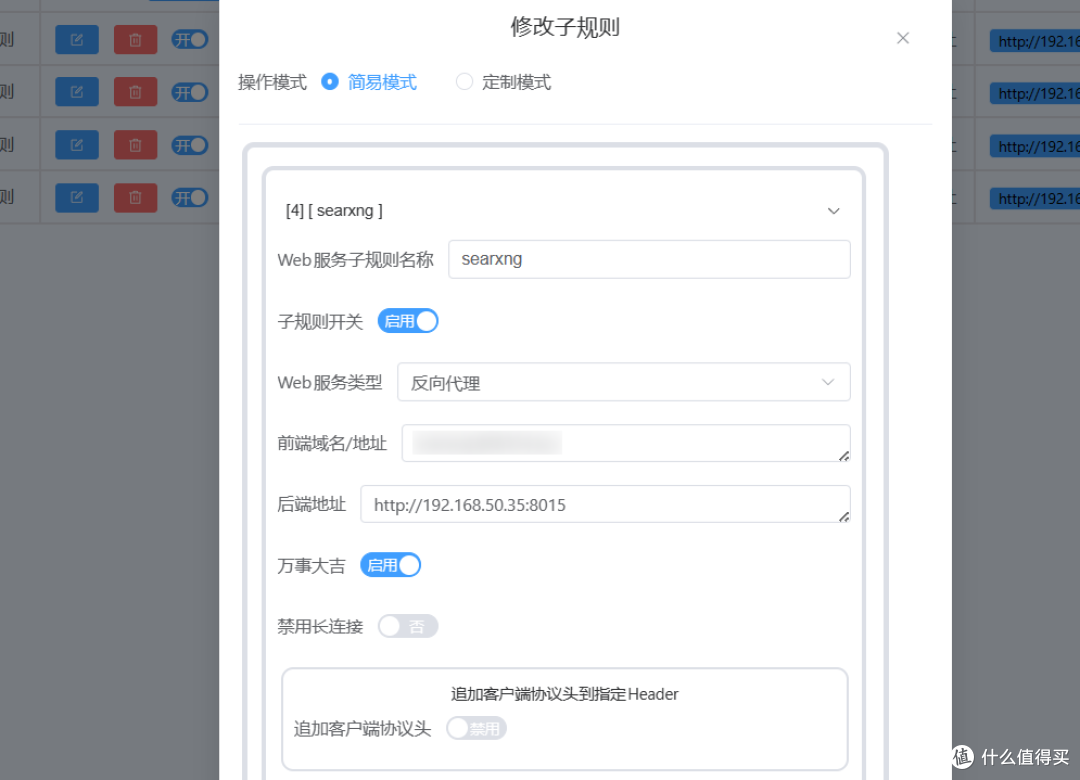Turn off the 开 switch in the first background row

[x=189, y=39]
